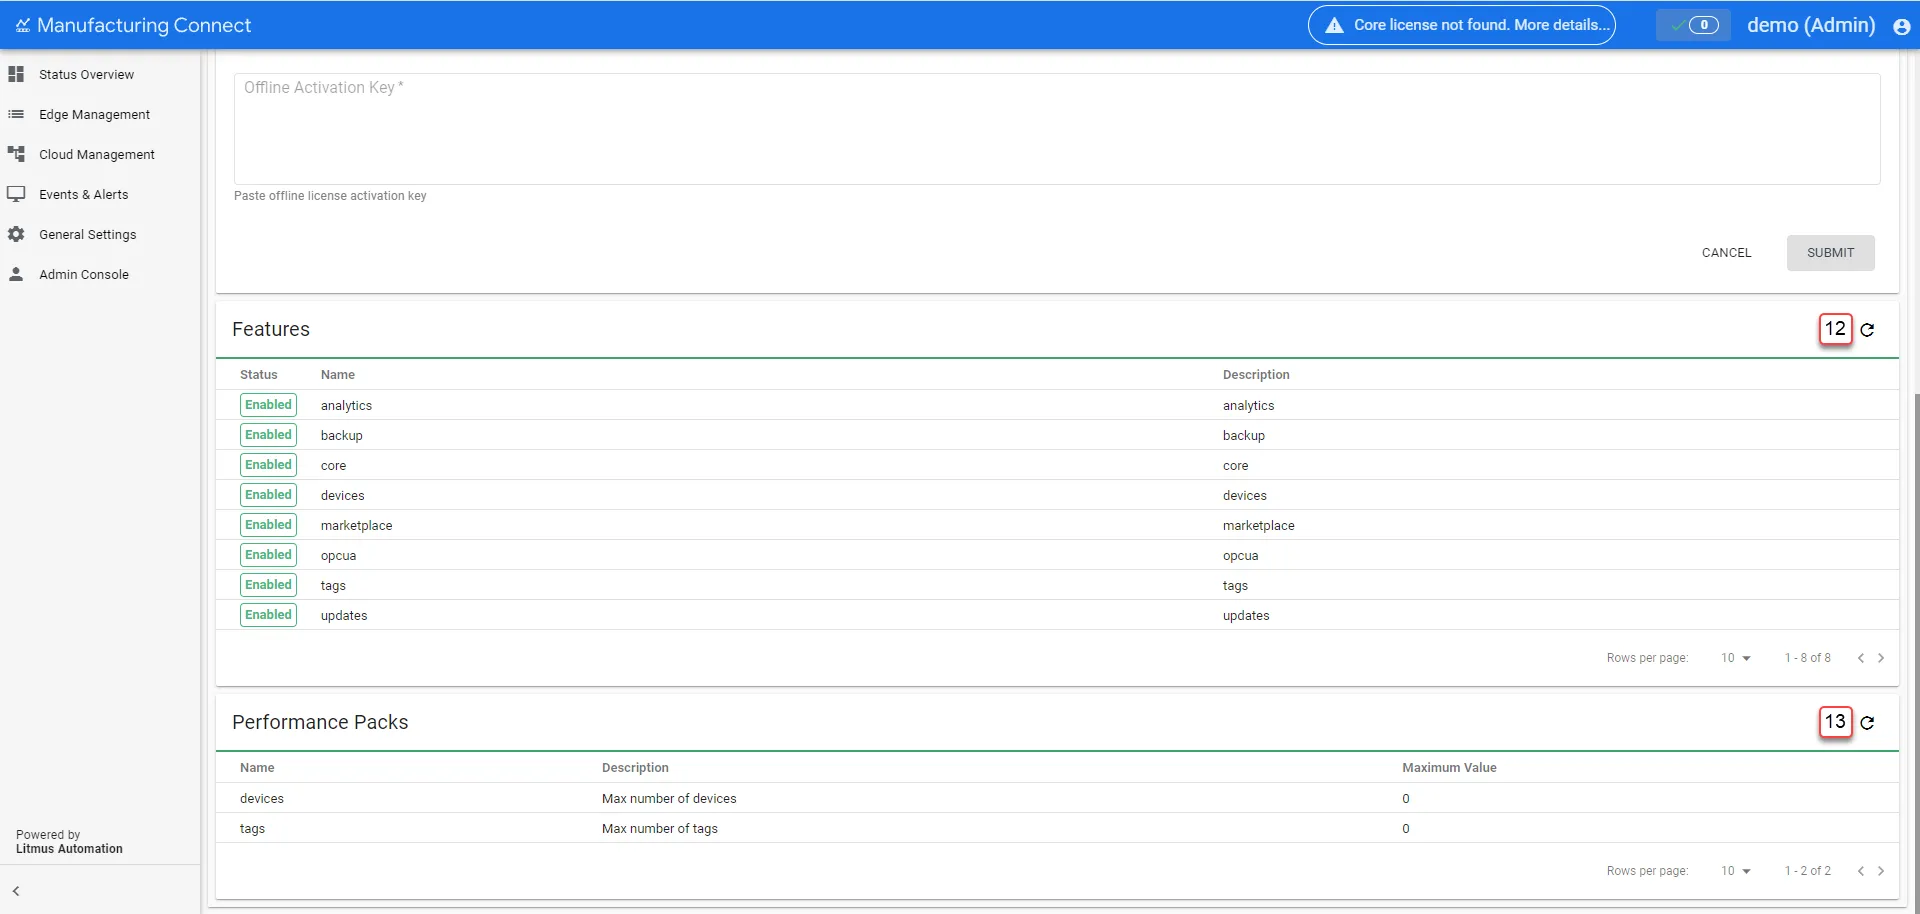The width and height of the screenshot is (1920, 914).
Task: Click the Manufacturing Connect logo icon
Action: point(23,25)
